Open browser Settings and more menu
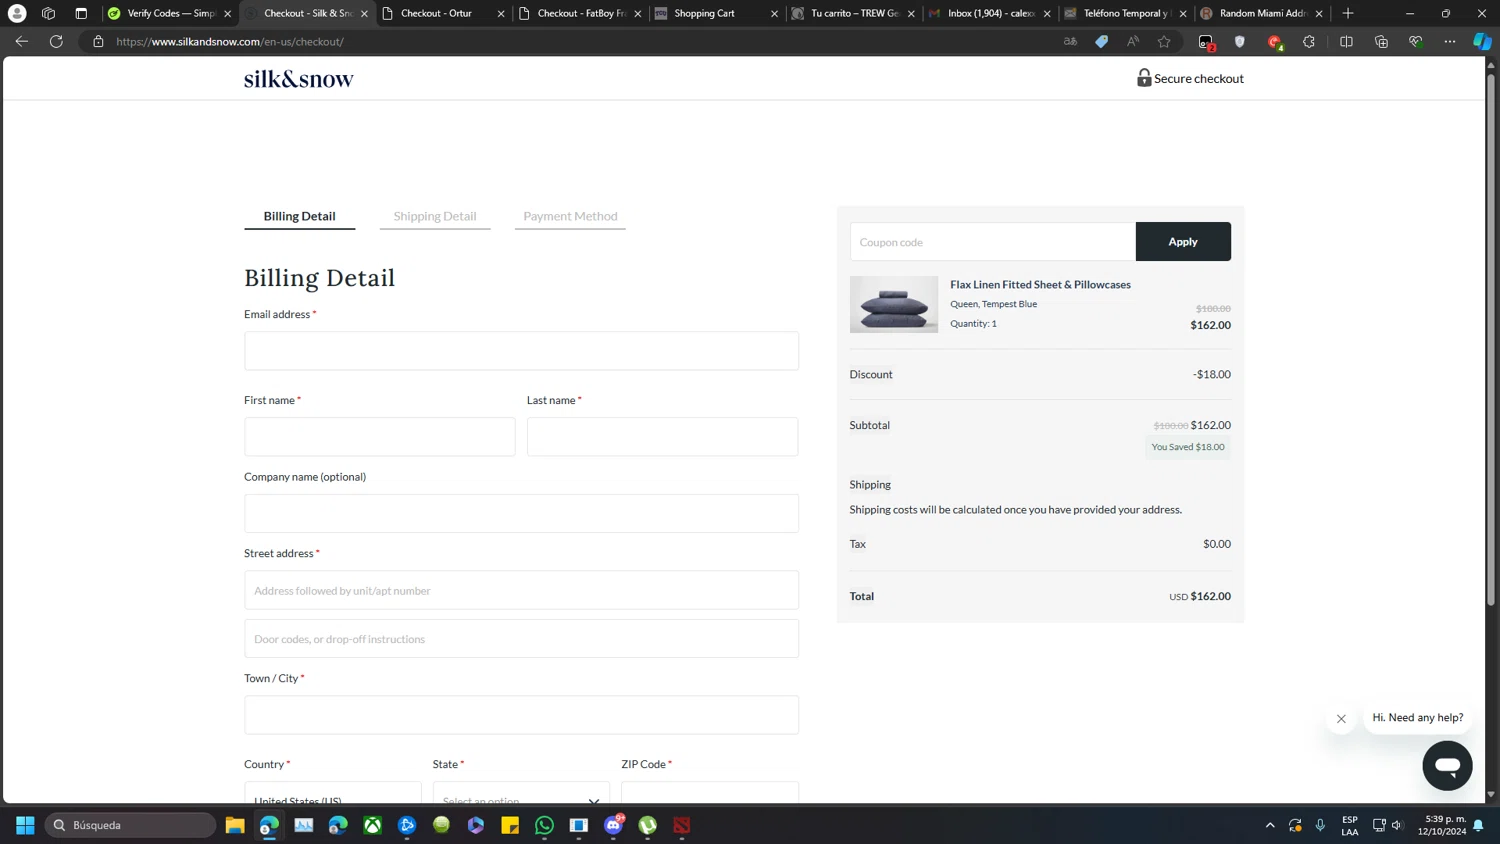The height and width of the screenshot is (844, 1500). click(x=1449, y=42)
